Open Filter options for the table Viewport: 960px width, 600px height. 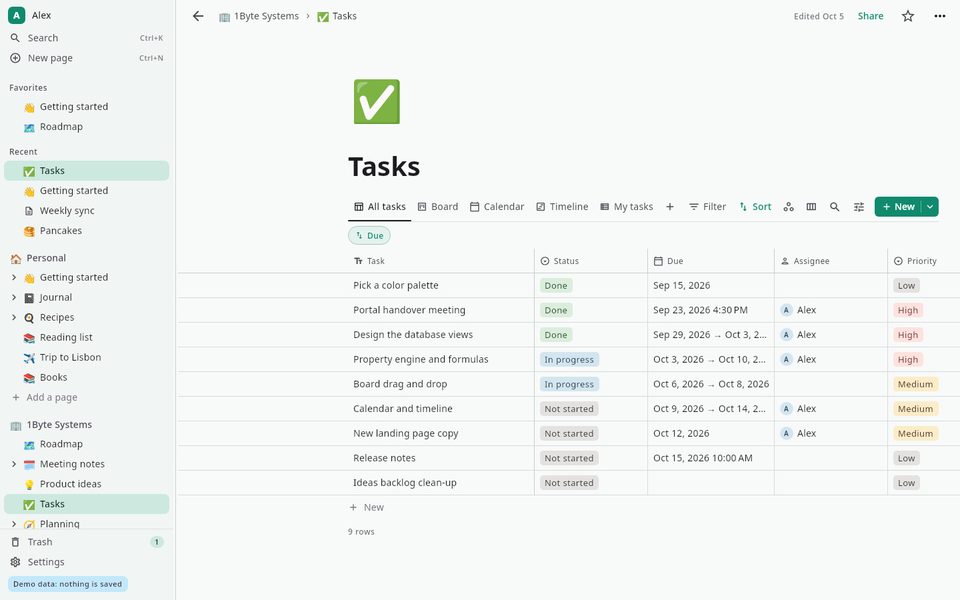click(707, 207)
